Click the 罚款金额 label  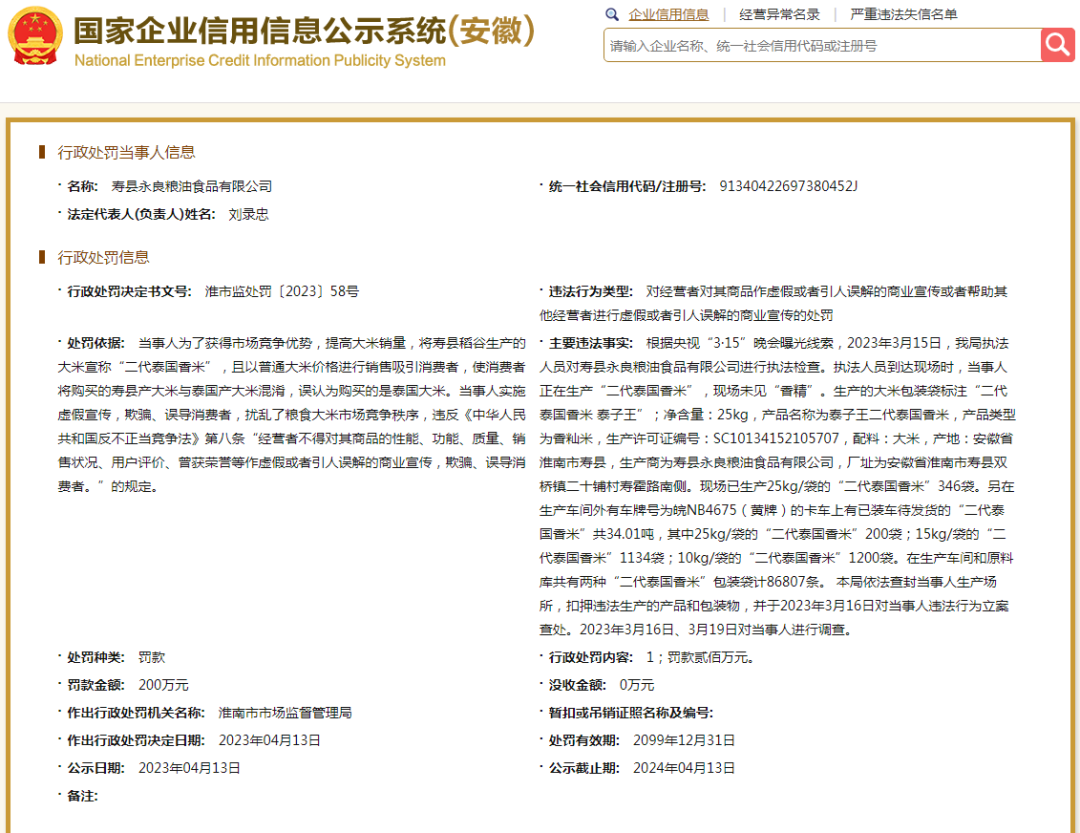click(96, 685)
